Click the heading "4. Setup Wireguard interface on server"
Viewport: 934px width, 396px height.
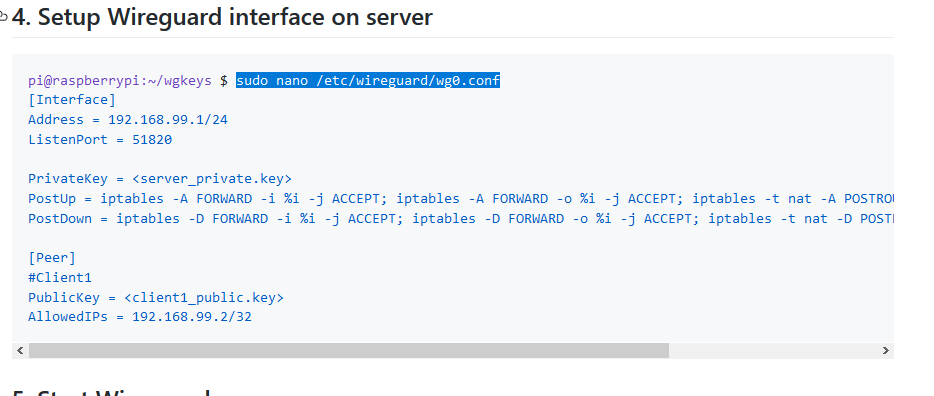pos(222,17)
